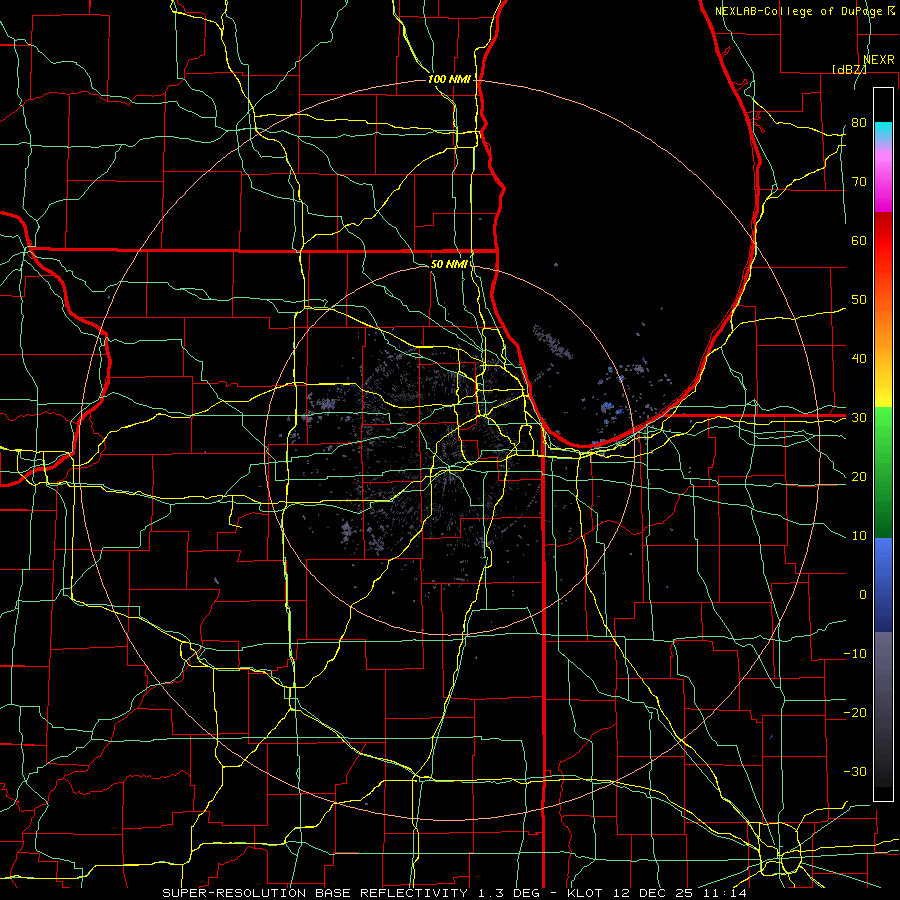The width and height of the screenshot is (900, 900).
Task: Select the 80 value on dBZ scale
Action: coord(859,123)
